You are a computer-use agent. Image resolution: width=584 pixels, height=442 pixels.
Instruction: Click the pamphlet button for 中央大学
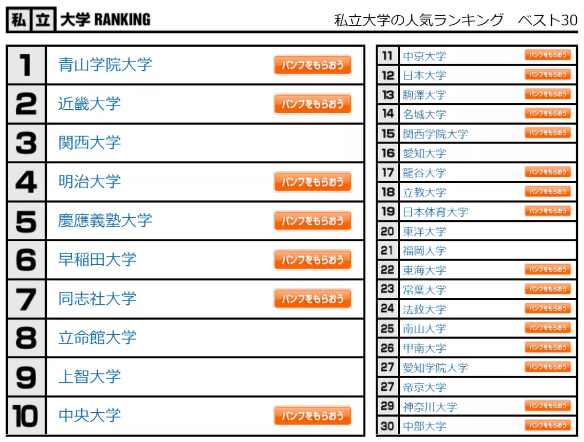coord(312,416)
